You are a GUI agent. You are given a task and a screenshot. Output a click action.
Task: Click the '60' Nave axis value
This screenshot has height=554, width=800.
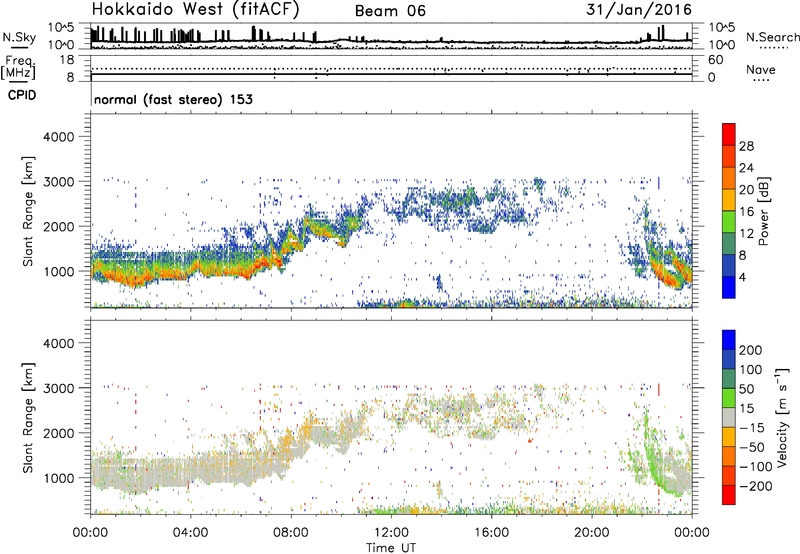tap(716, 60)
